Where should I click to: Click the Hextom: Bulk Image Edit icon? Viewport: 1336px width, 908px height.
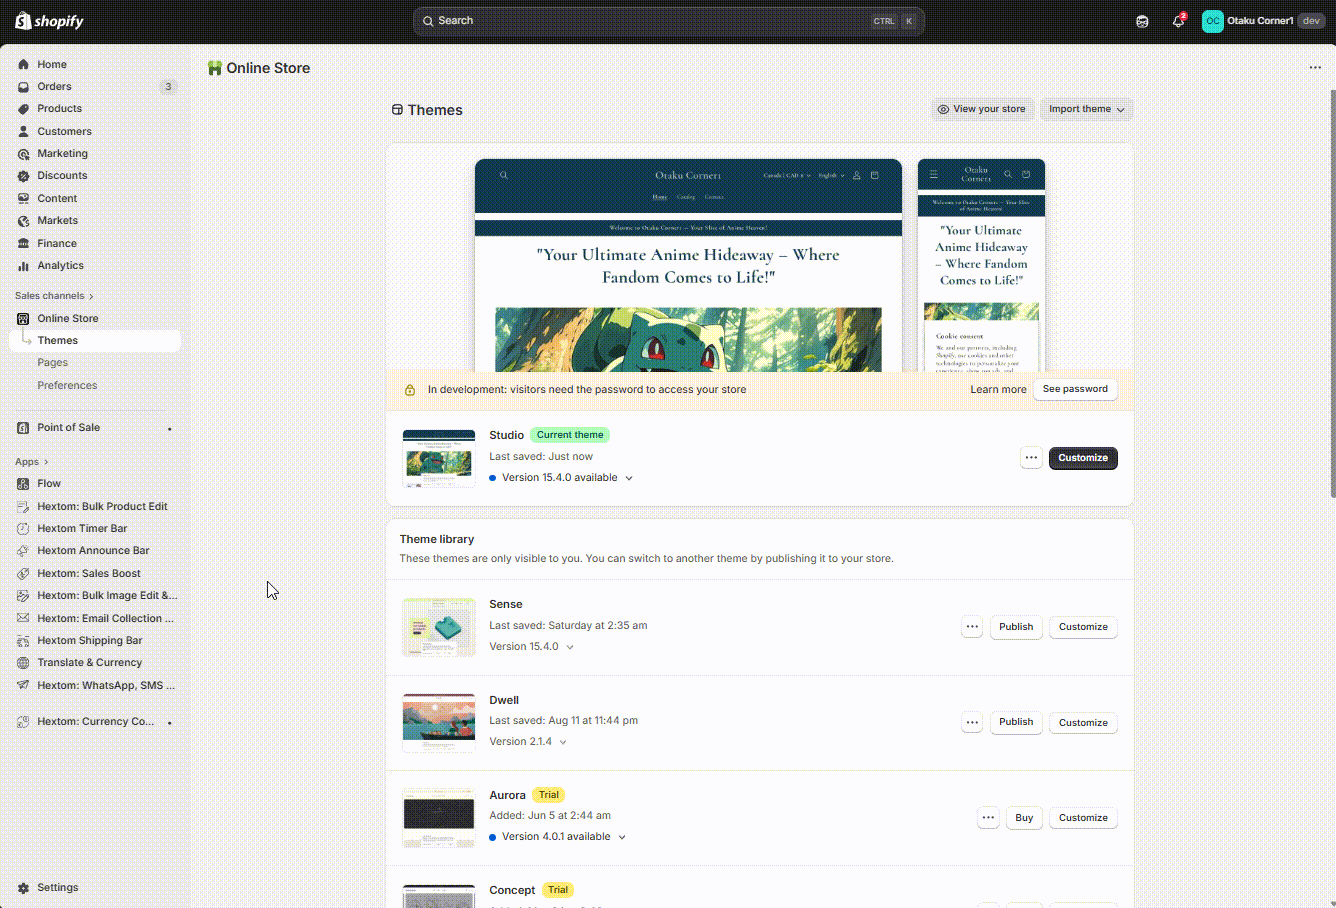pos(23,595)
